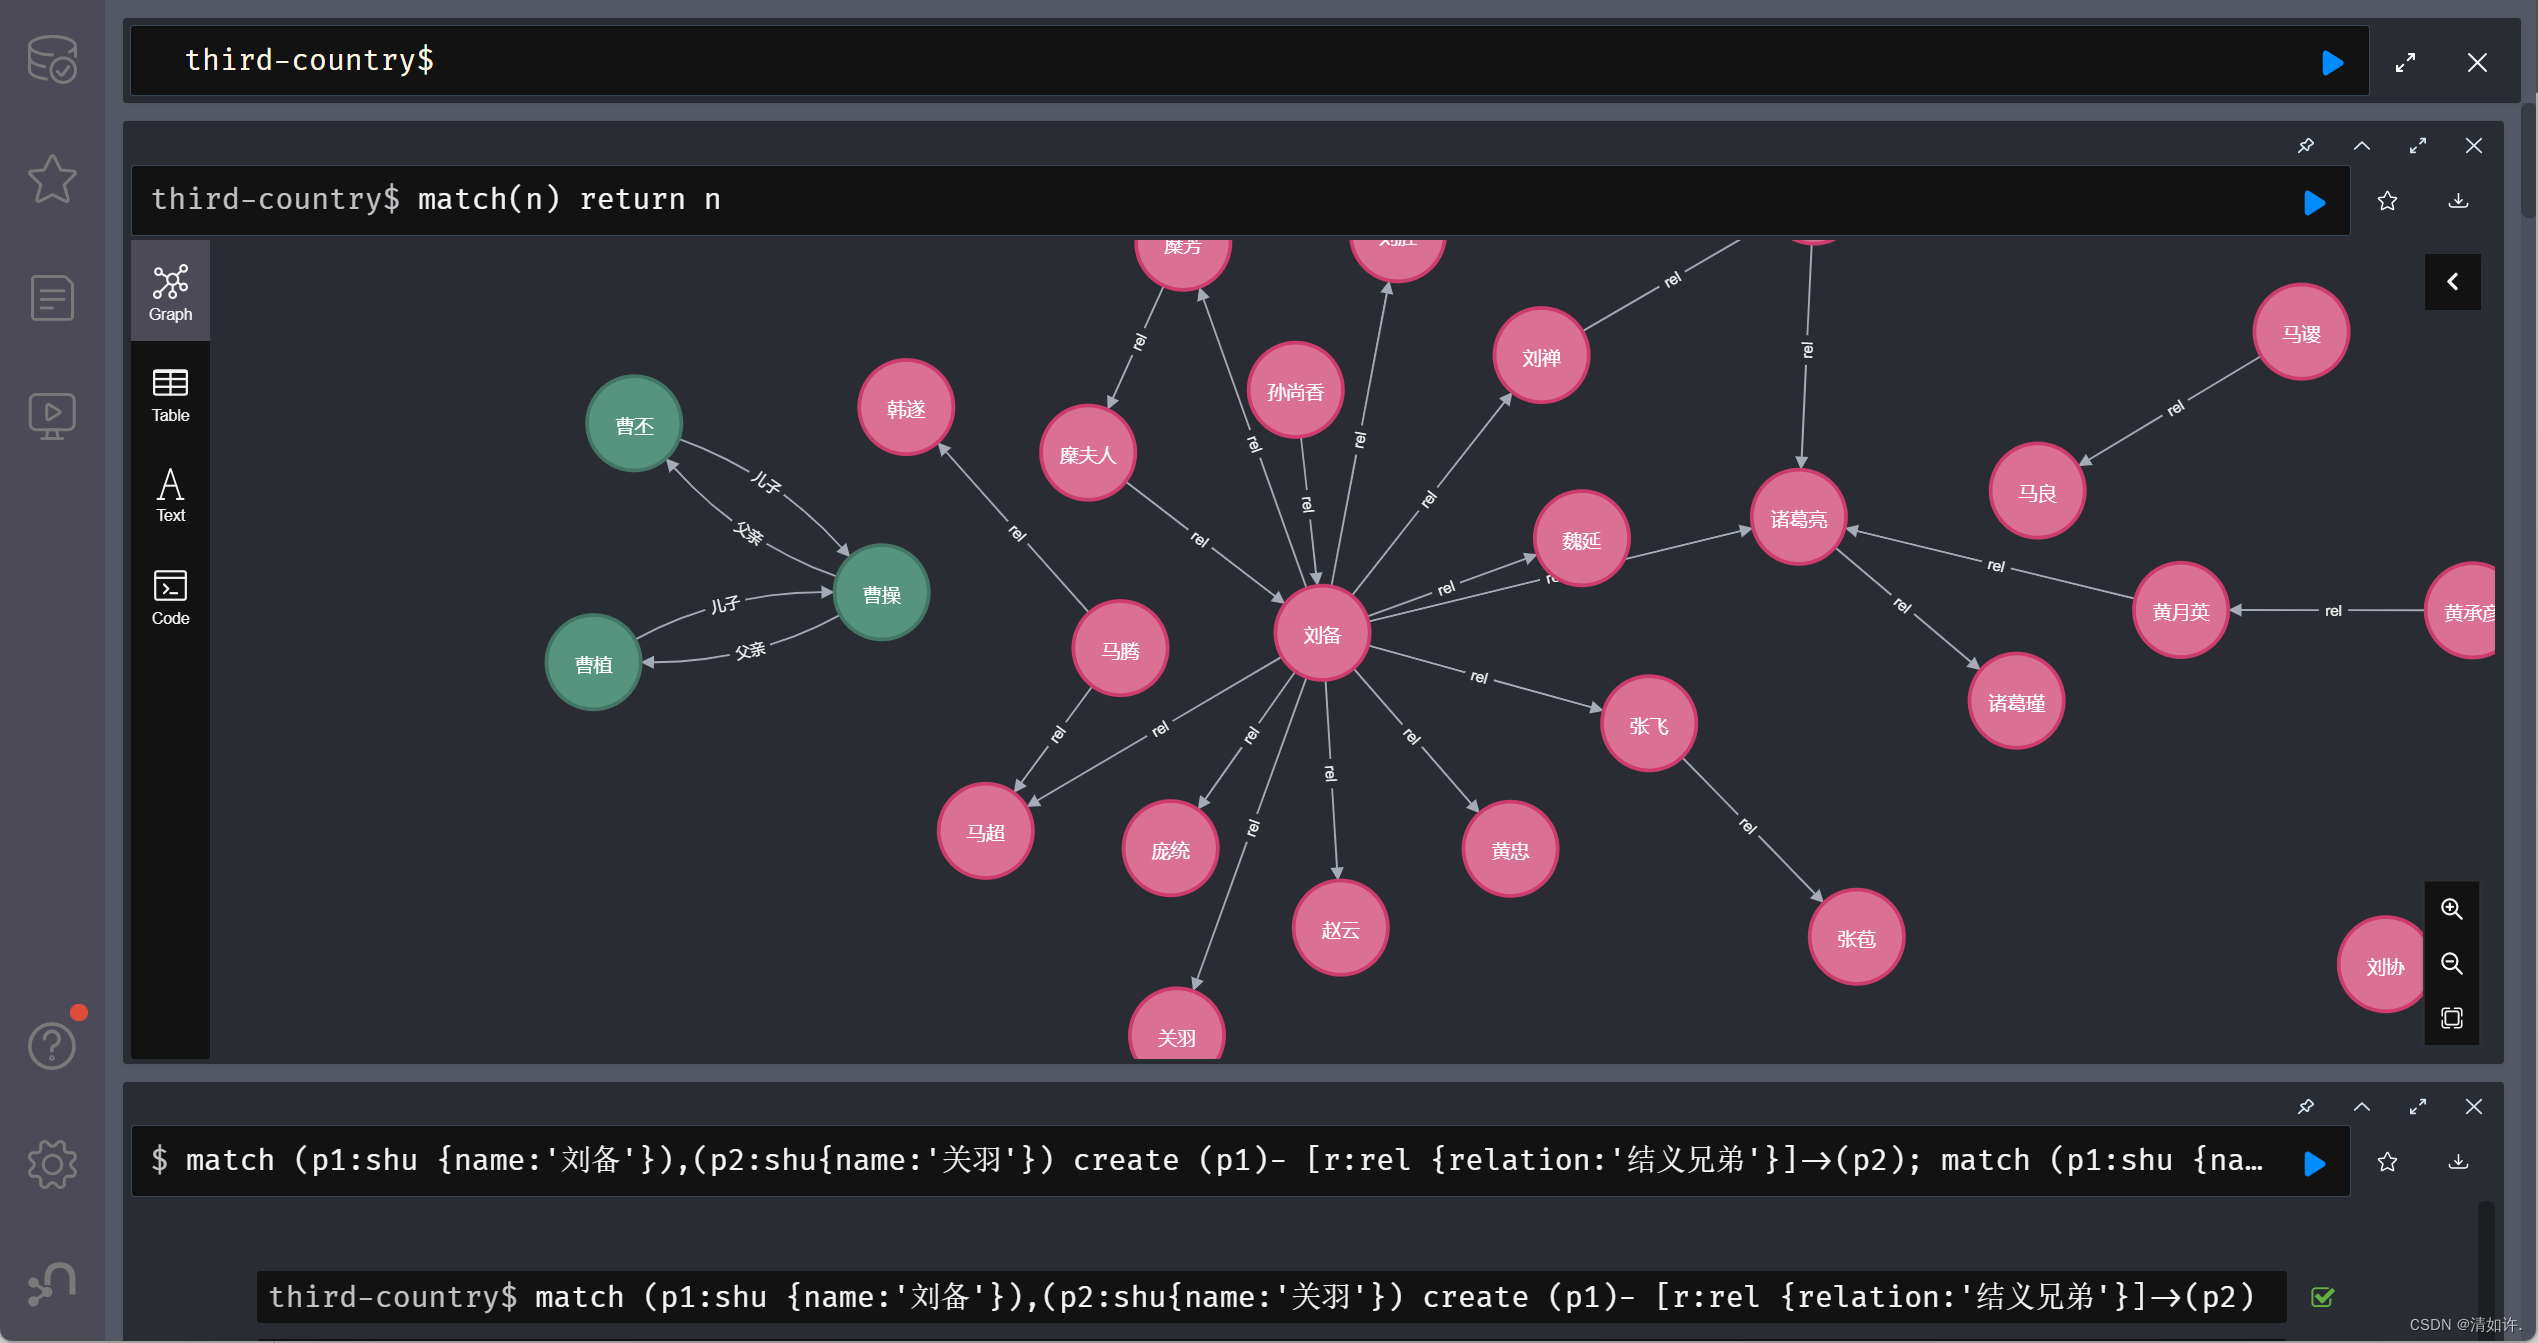Click the 刘备 node in graph
Image resolution: width=2538 pixels, height=1343 pixels.
pyautogui.click(x=1321, y=635)
